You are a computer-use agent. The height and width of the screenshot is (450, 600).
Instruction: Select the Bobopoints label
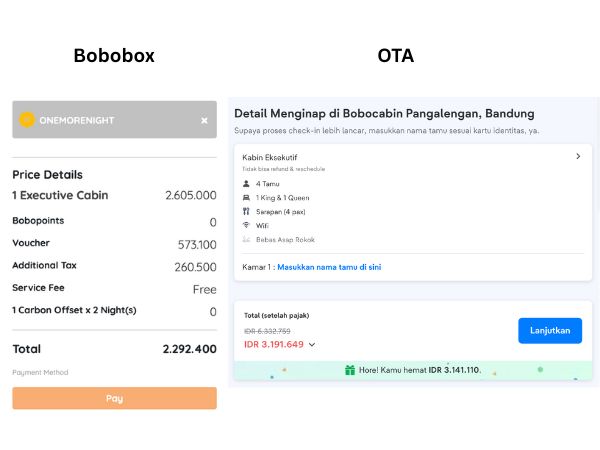38,220
